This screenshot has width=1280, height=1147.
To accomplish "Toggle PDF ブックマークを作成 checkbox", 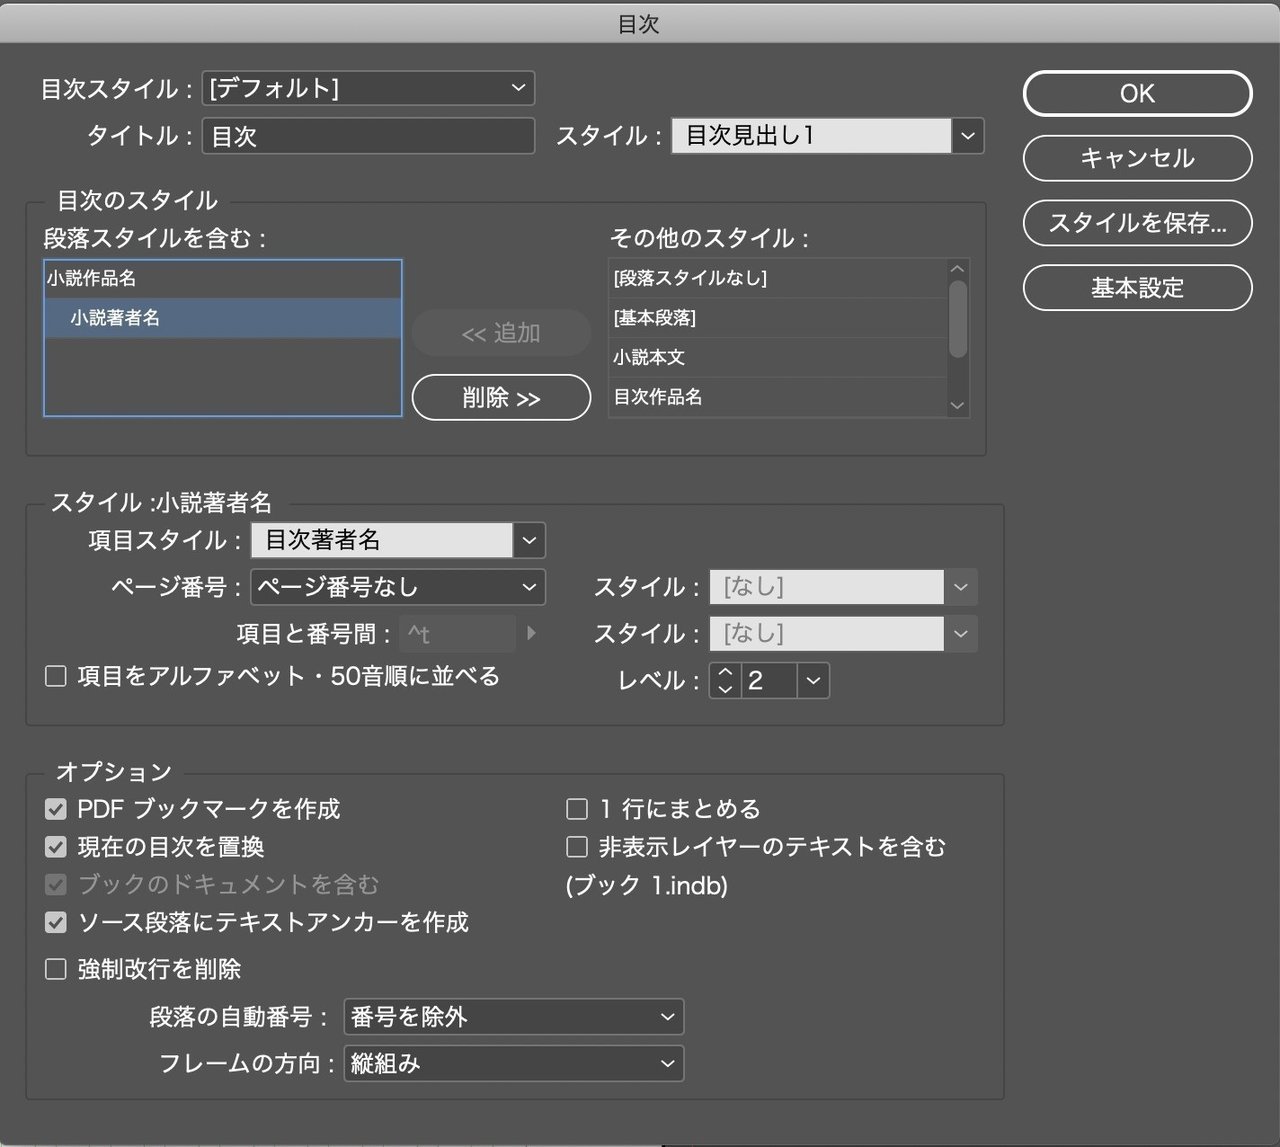I will [x=56, y=809].
